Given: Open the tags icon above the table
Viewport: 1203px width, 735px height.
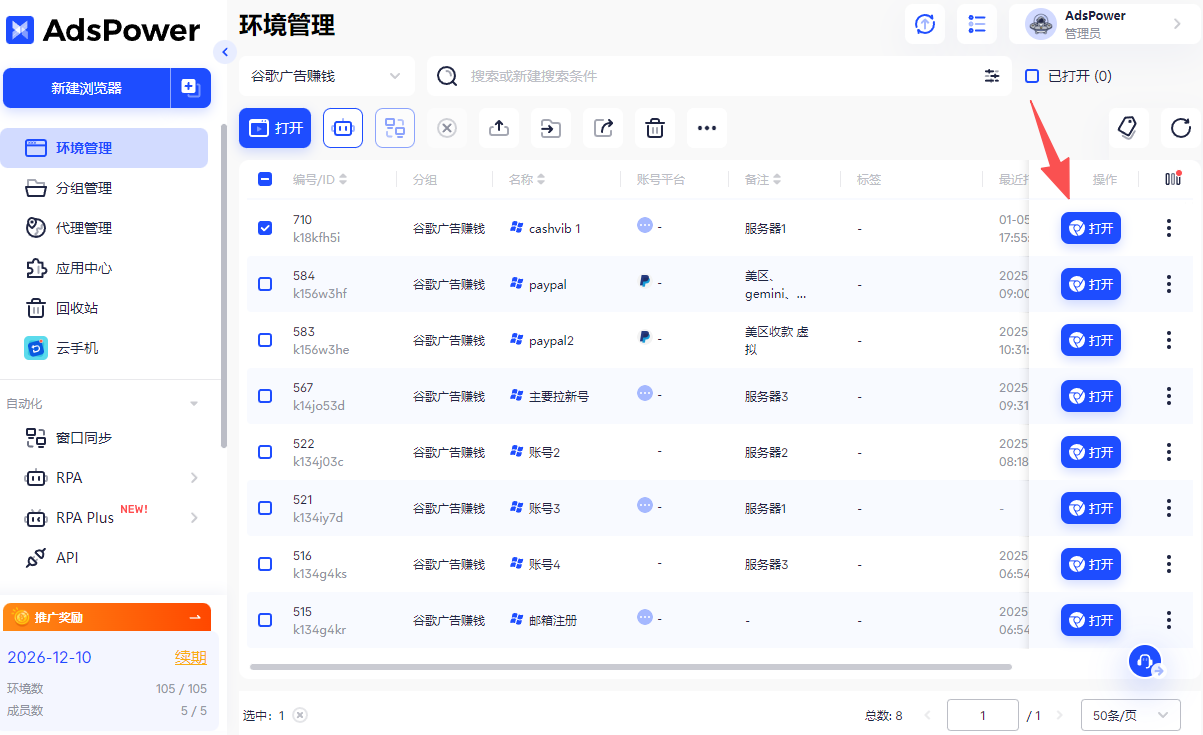Looking at the screenshot, I should coord(1127,128).
